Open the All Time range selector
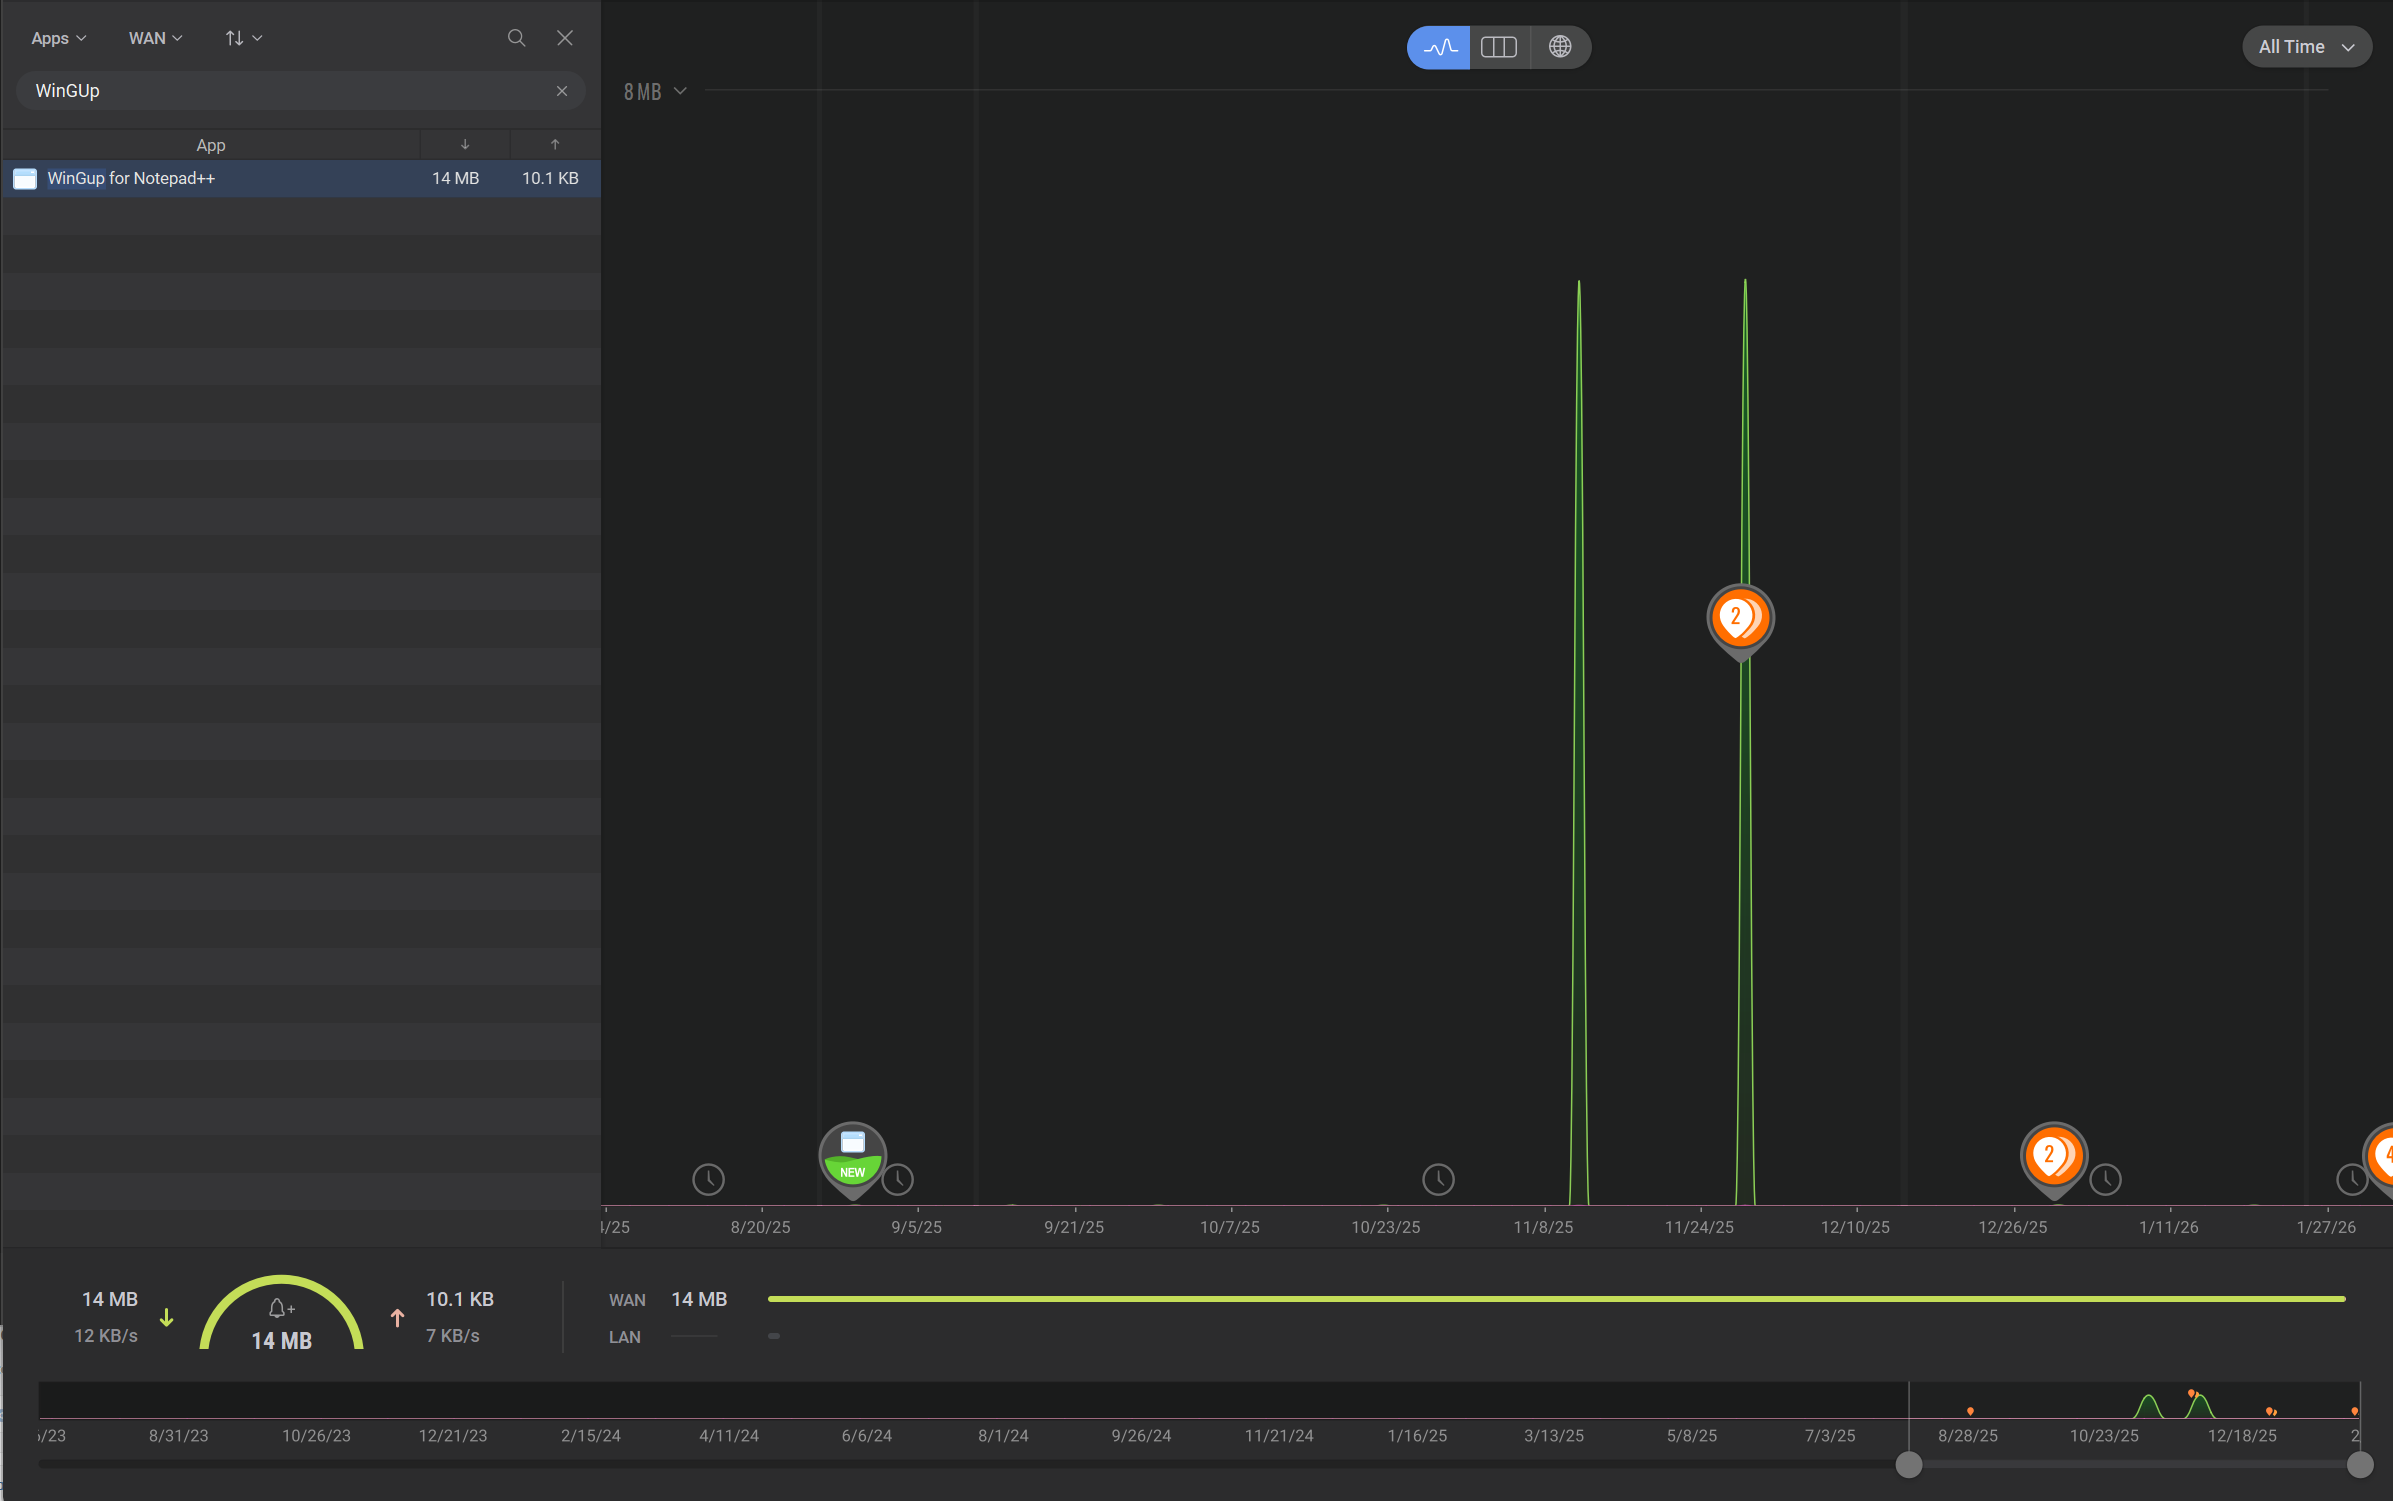Screen dimensions: 2393x1501 tap(2305, 47)
